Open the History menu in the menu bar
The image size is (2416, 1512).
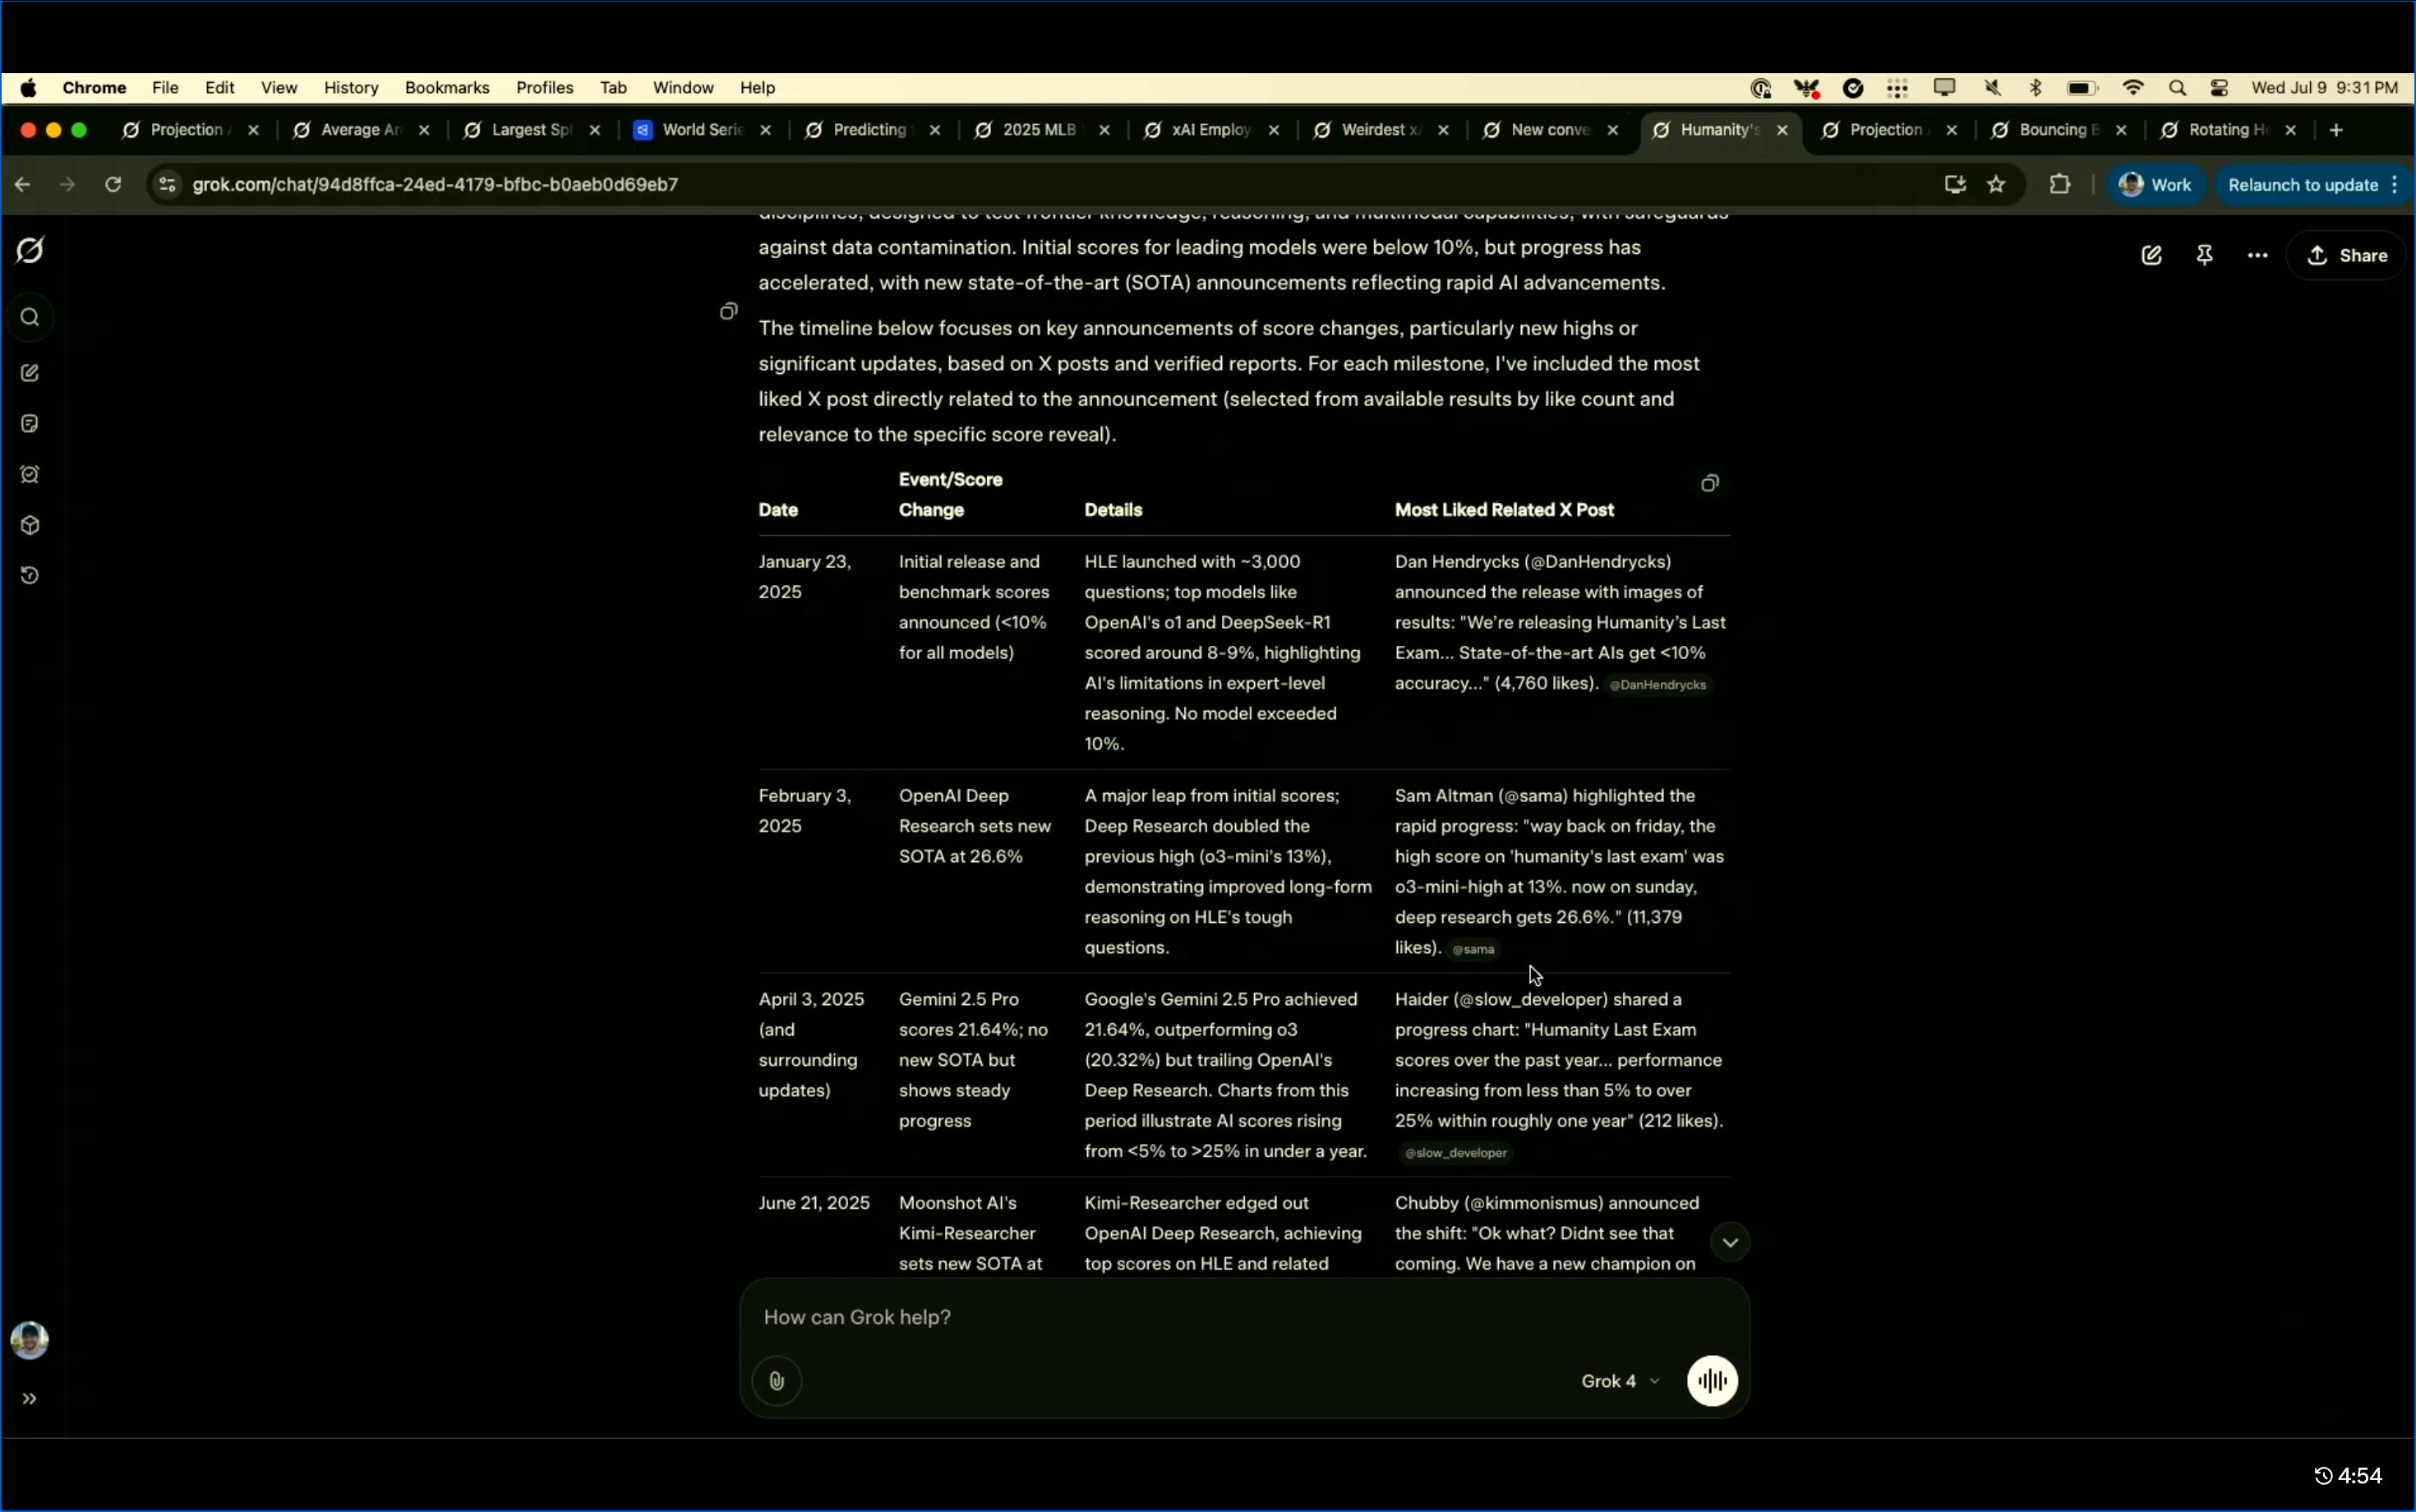pos(351,88)
